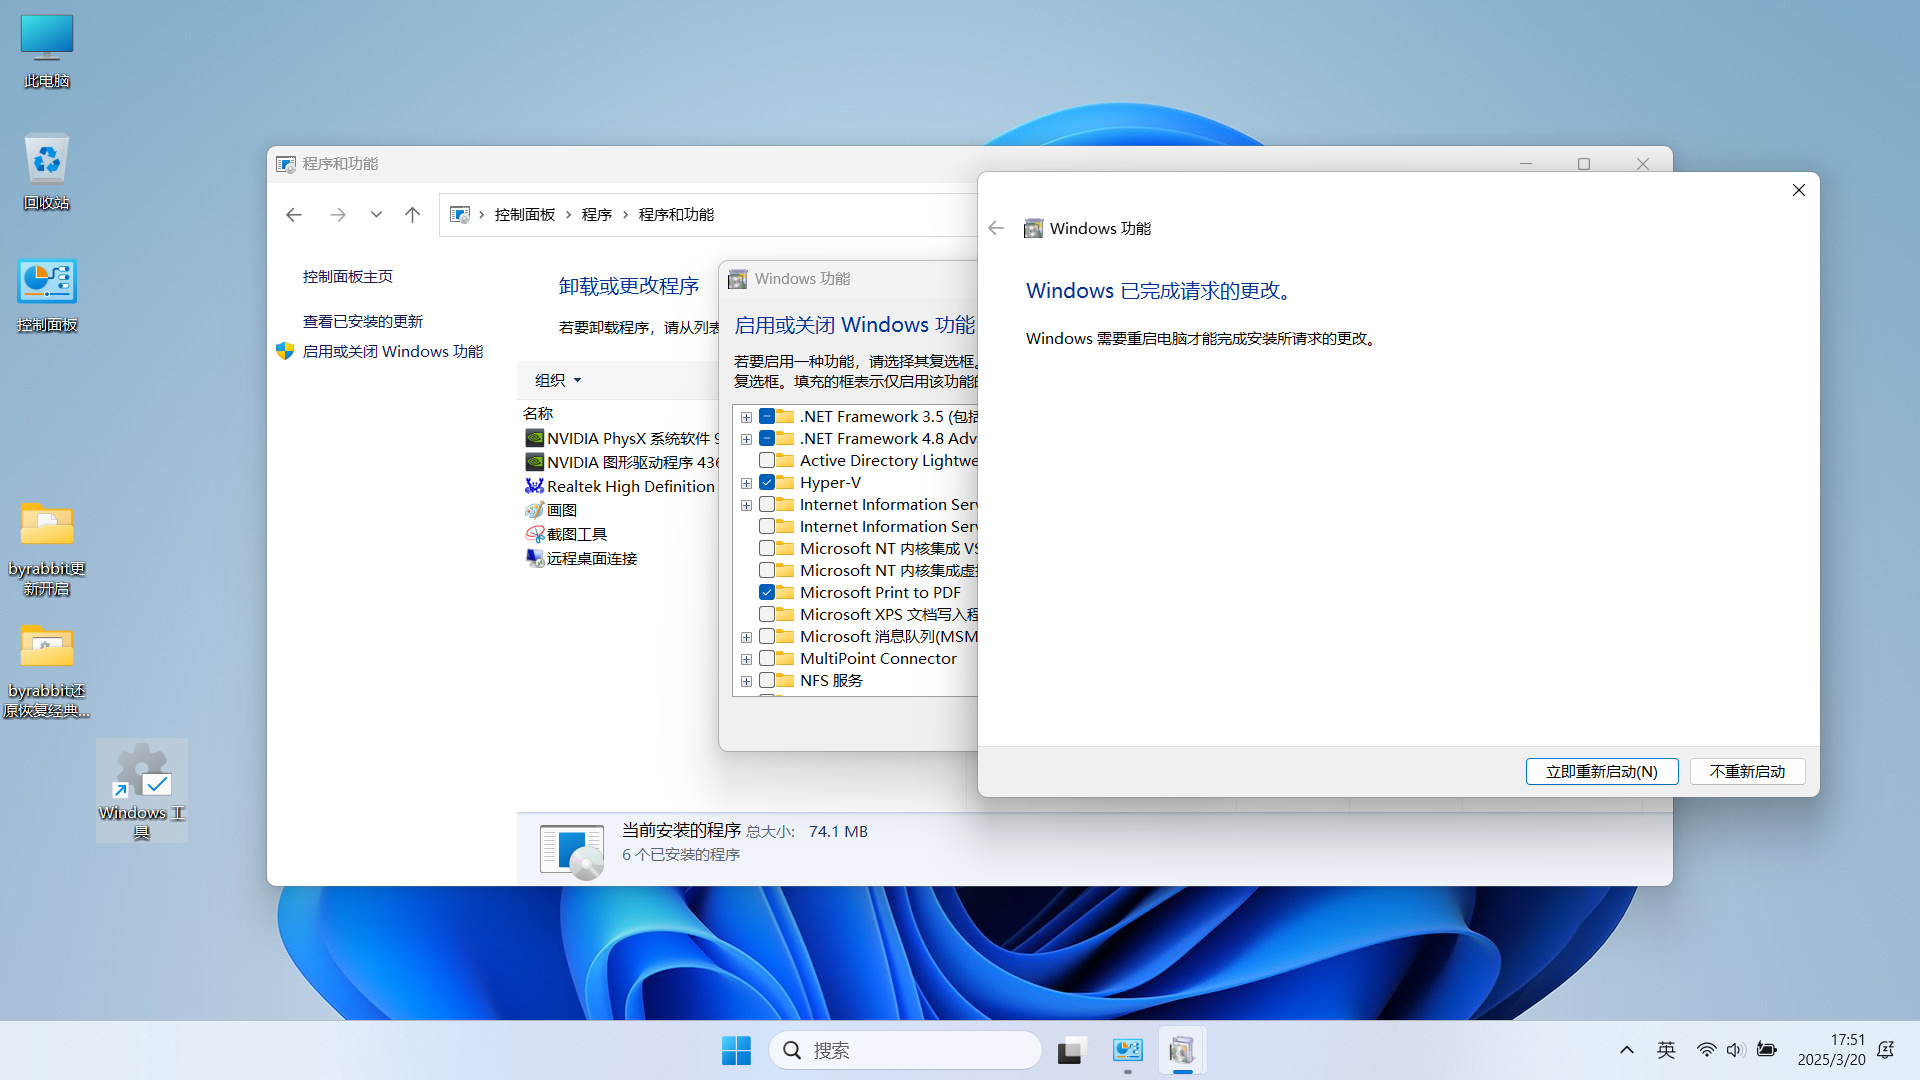This screenshot has height=1080, width=1920.
Task: Check the NFS 服务 checkbox
Action: coord(767,681)
